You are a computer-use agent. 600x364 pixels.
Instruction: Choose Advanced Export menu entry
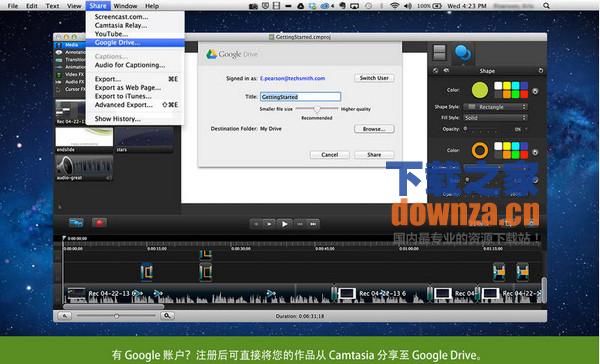point(135,105)
